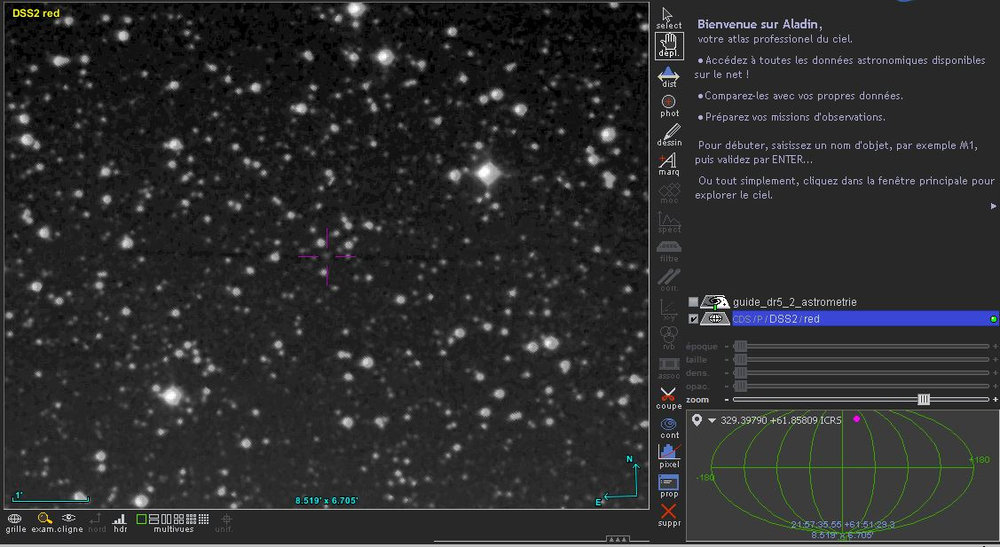
Task: Click the 'taille' slider handle
Action: [x=740, y=360]
